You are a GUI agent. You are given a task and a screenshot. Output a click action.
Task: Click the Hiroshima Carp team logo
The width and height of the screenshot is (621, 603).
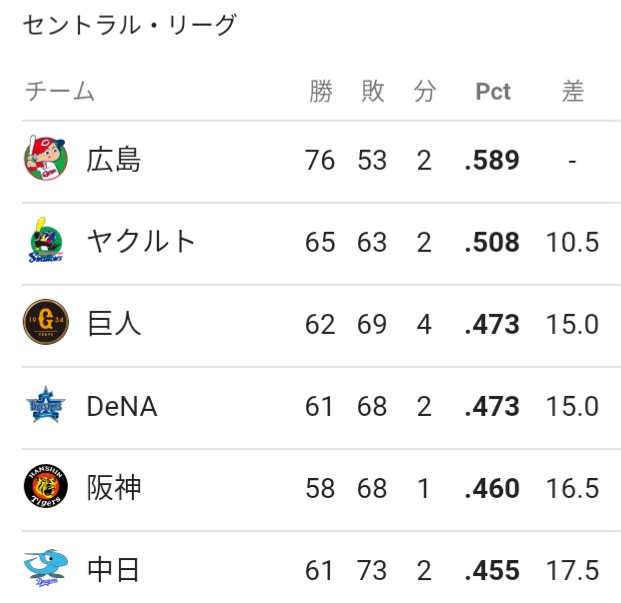(x=46, y=158)
